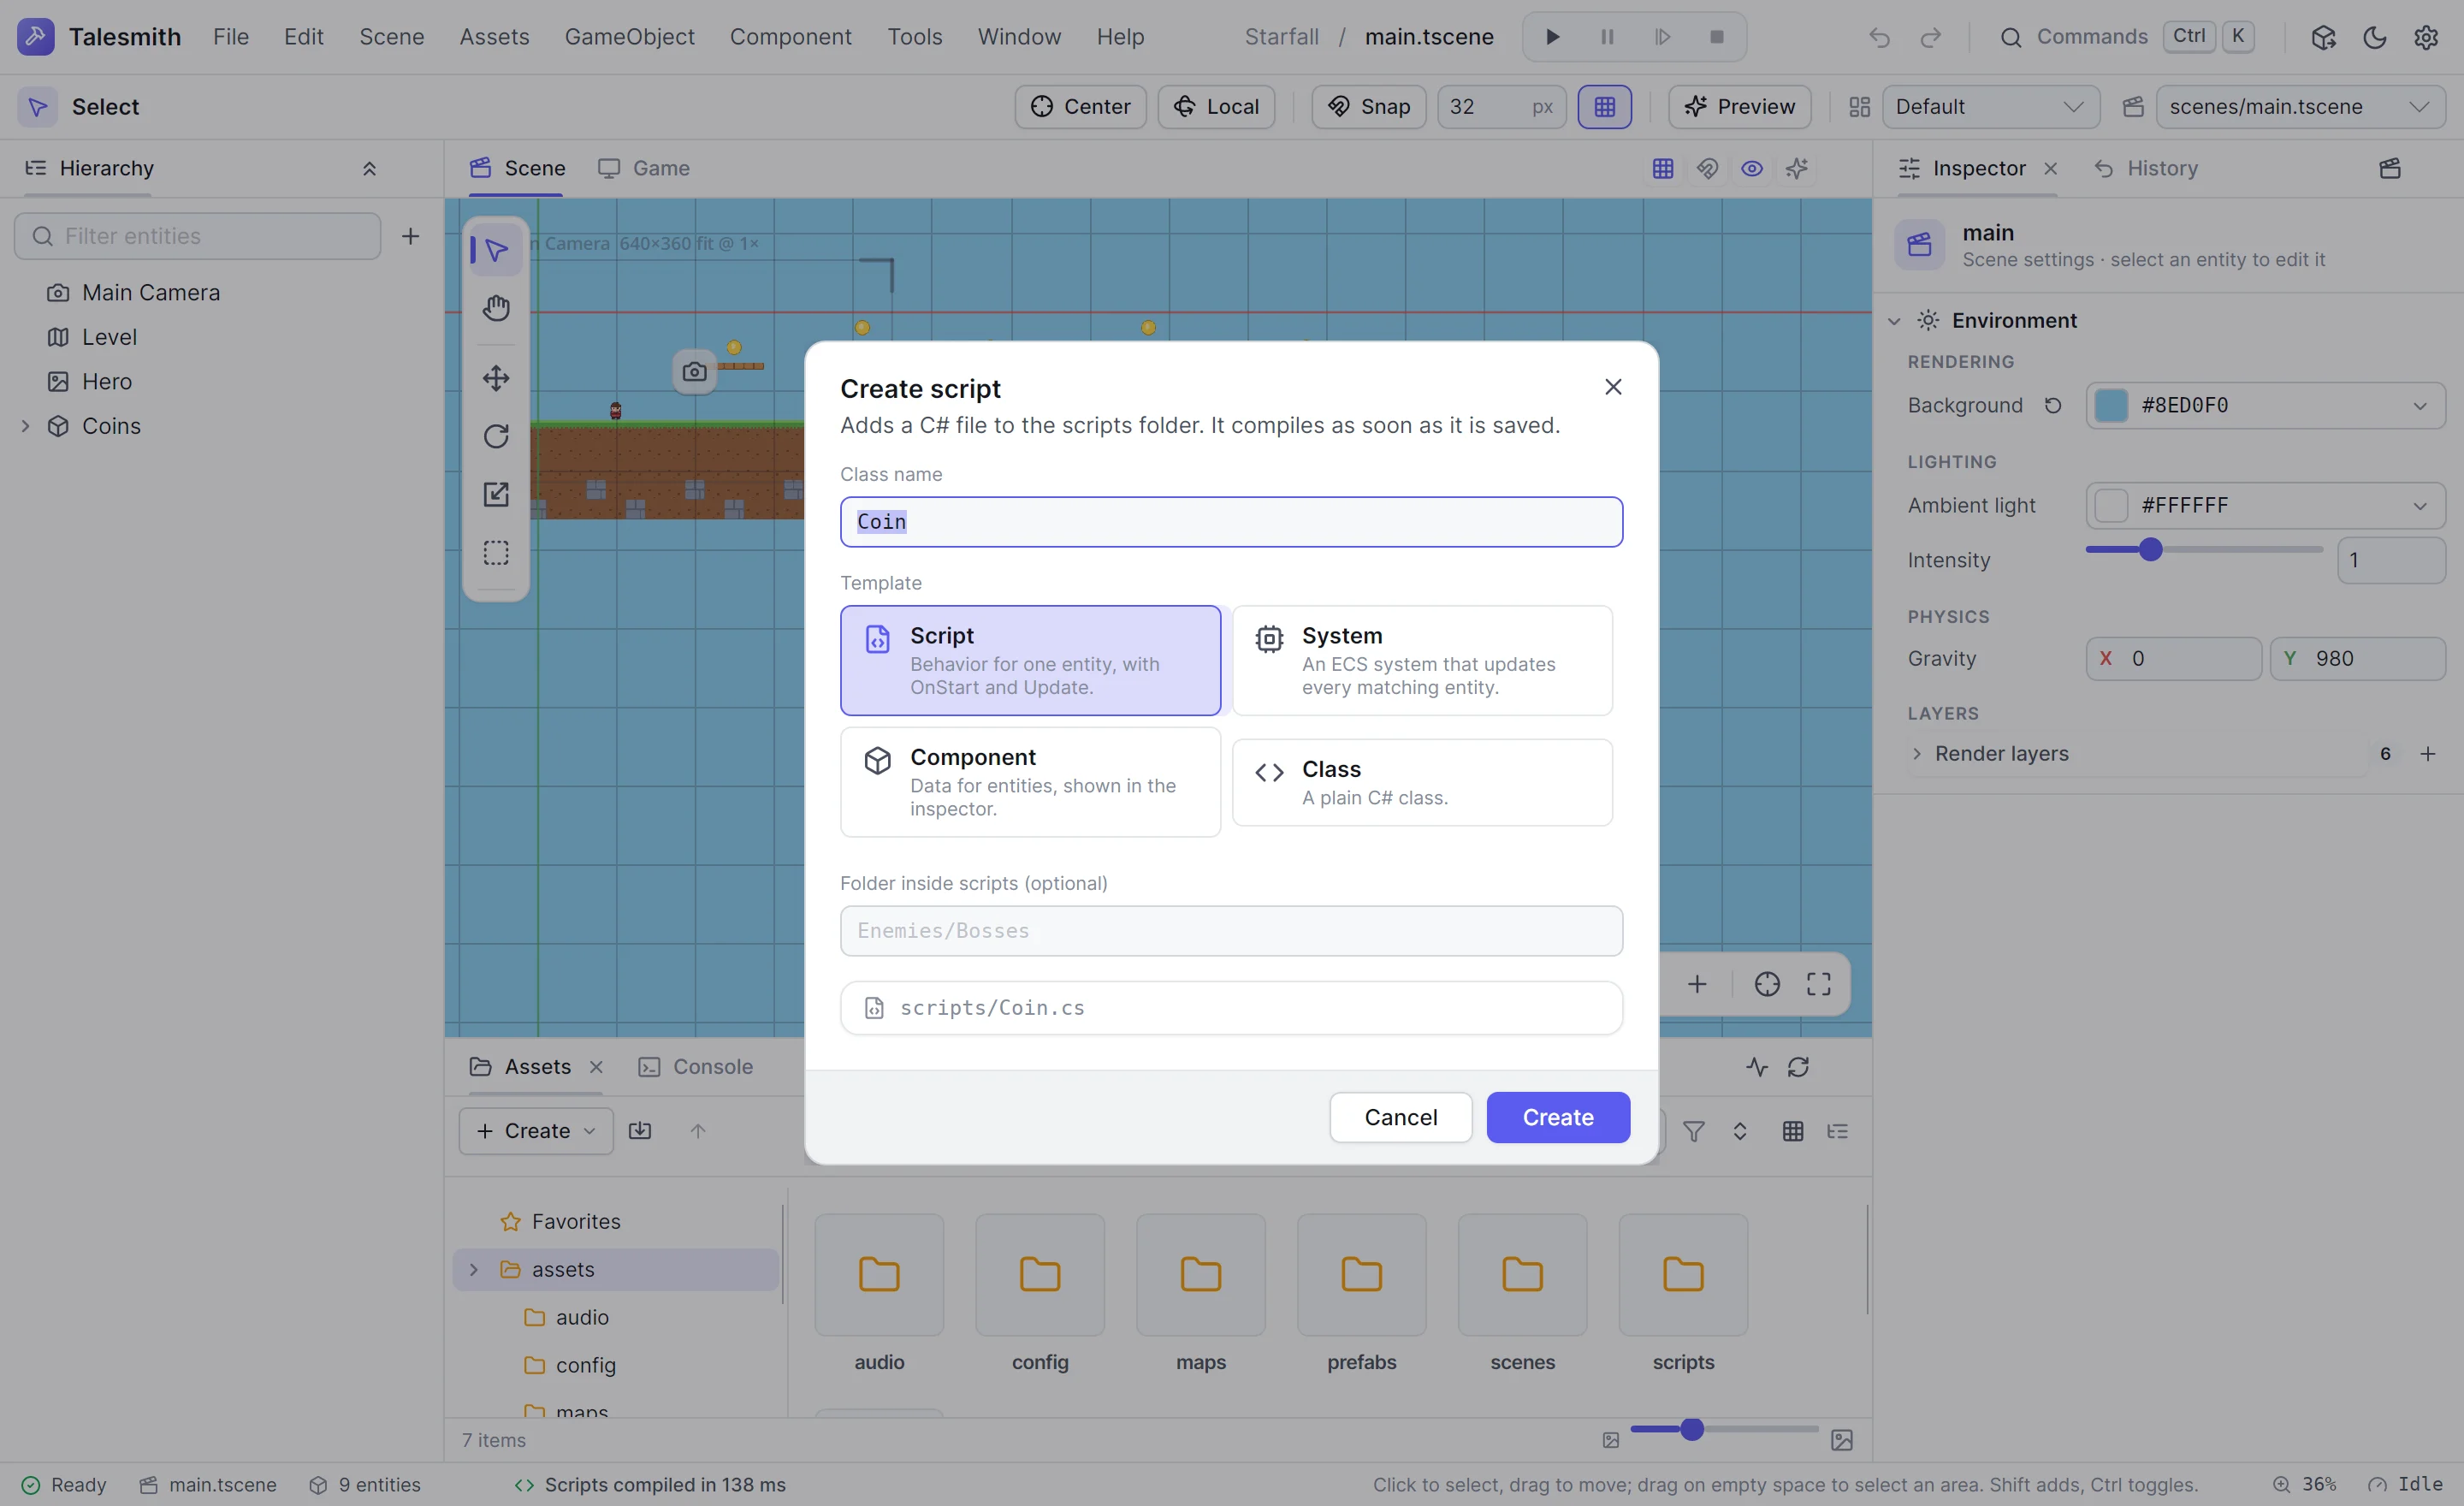2464x1506 pixels.
Task: Click Cancel in Create script dialog
Action: click(1401, 1117)
